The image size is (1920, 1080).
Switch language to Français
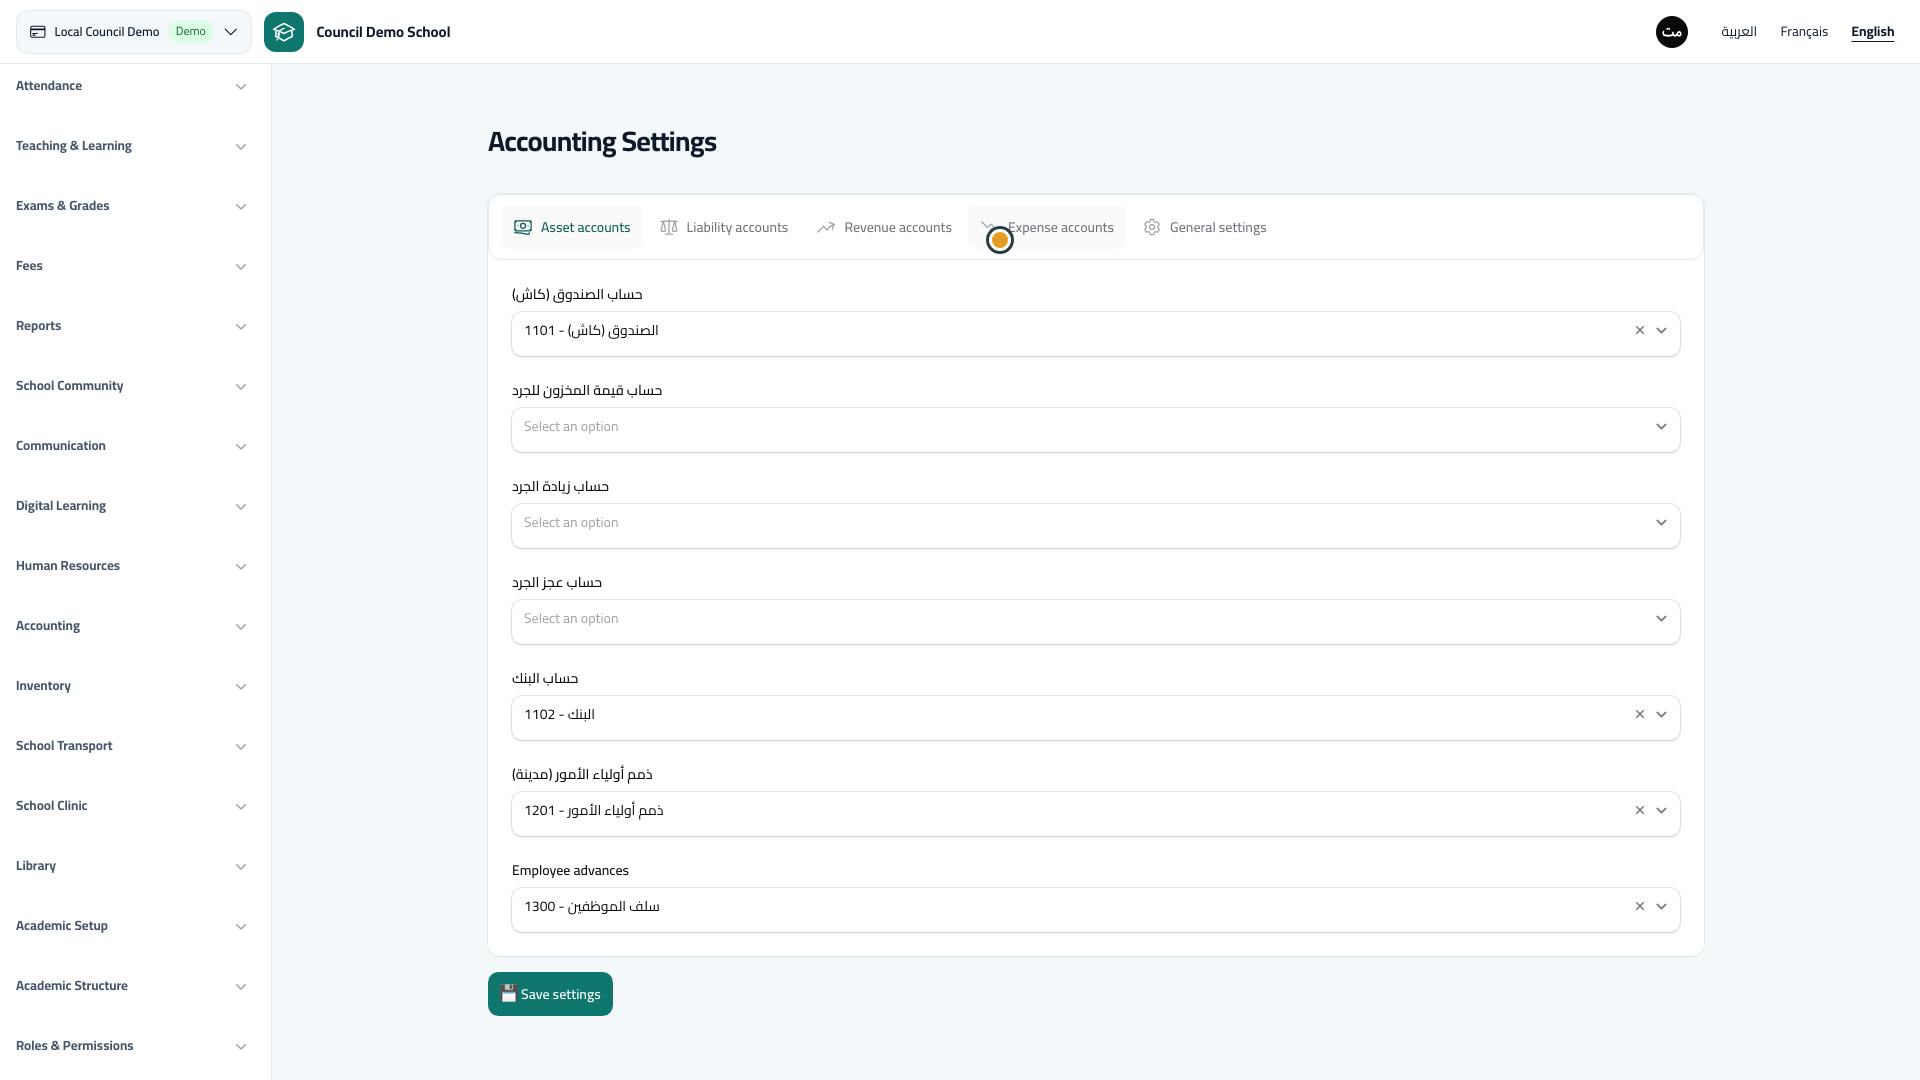1804,32
